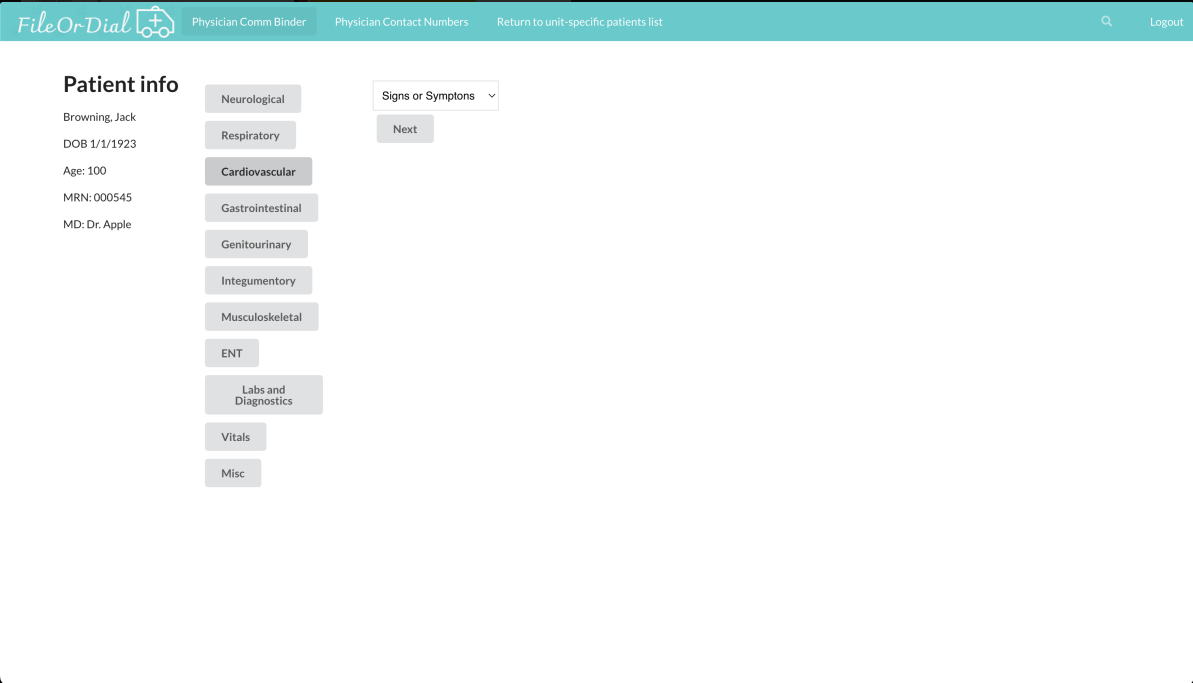Viewport: 1193px width, 683px height.
Task: Select the Gastrointestinal category
Action: pos(261,207)
